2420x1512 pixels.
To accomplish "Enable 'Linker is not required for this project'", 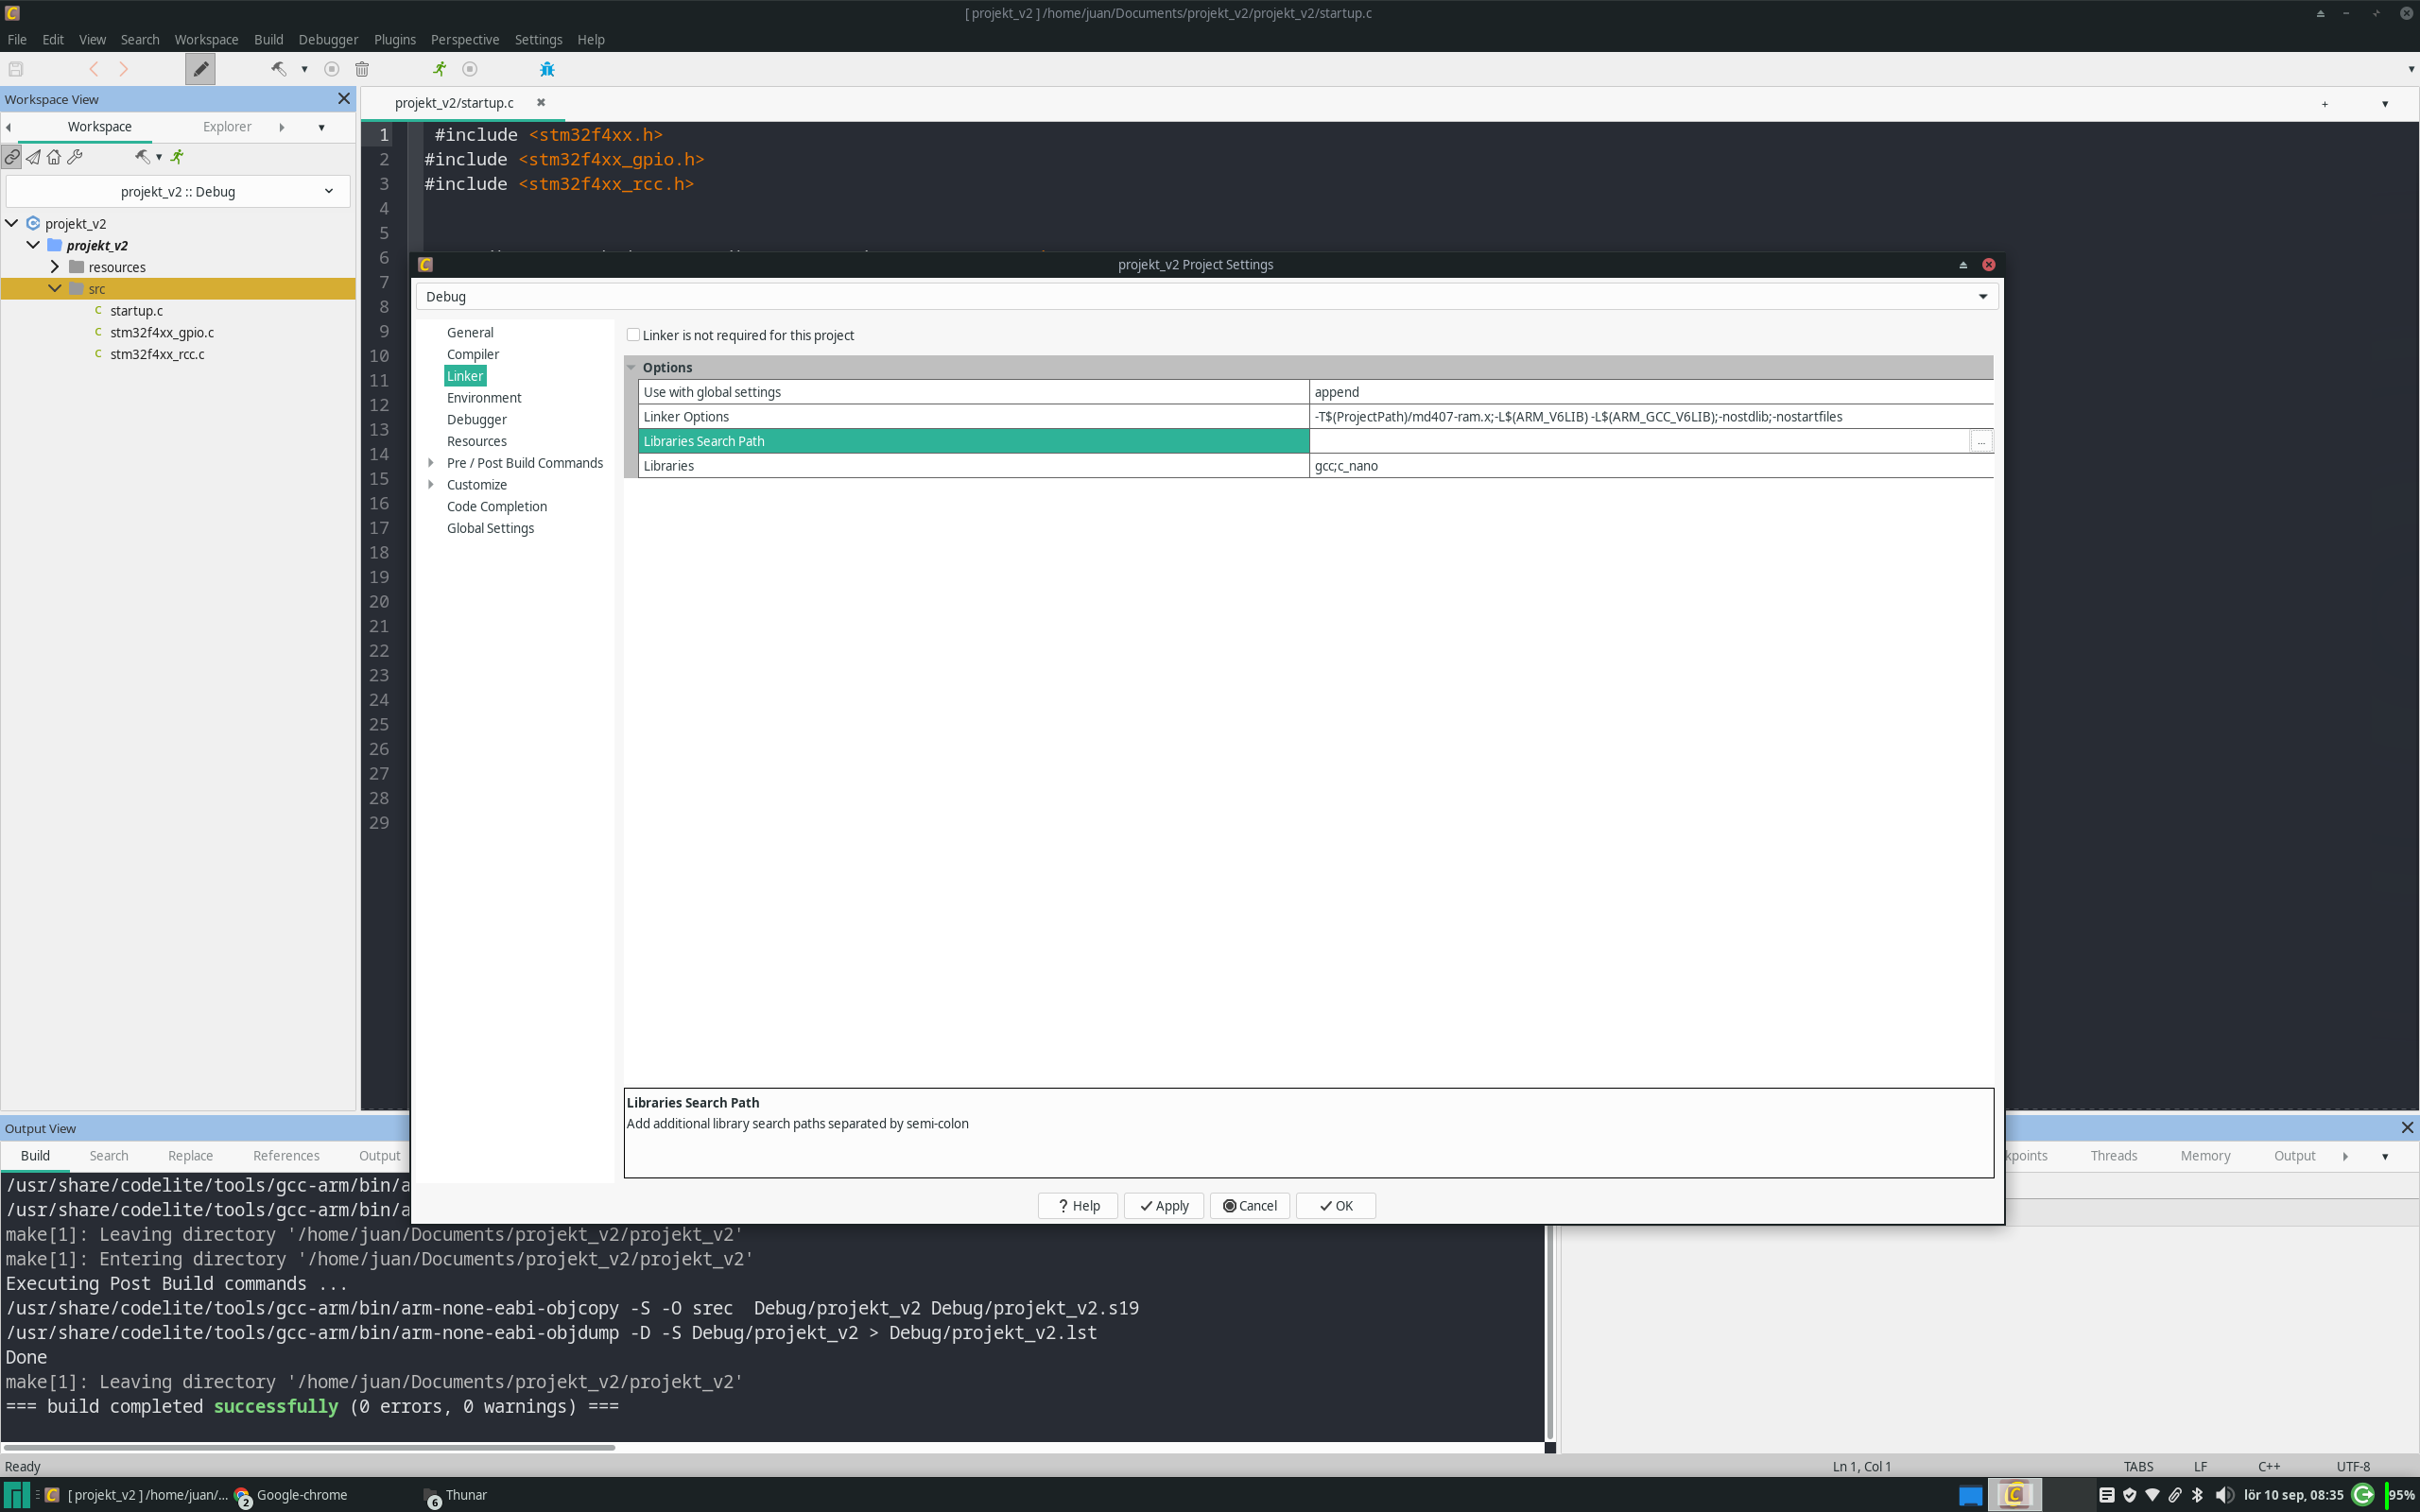I will [633, 334].
